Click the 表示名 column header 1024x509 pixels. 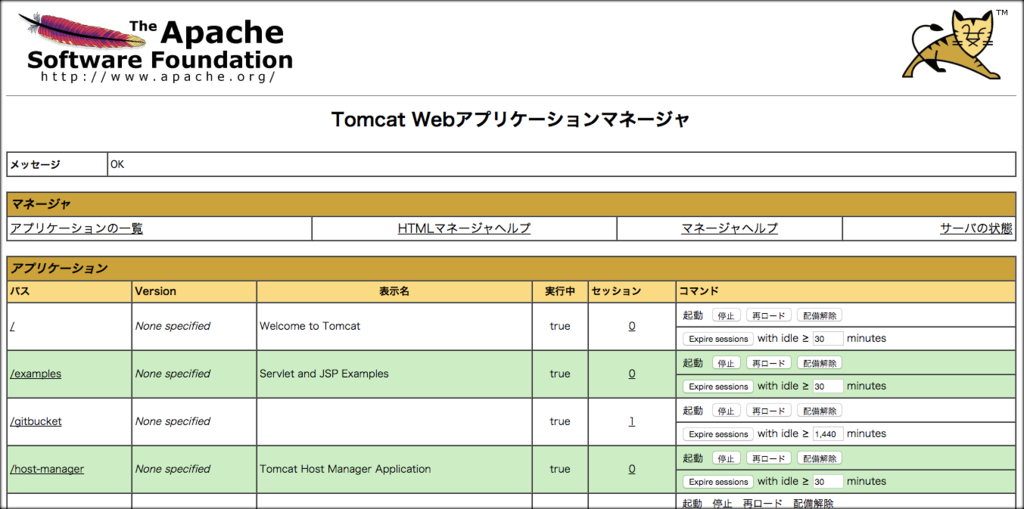[394, 291]
